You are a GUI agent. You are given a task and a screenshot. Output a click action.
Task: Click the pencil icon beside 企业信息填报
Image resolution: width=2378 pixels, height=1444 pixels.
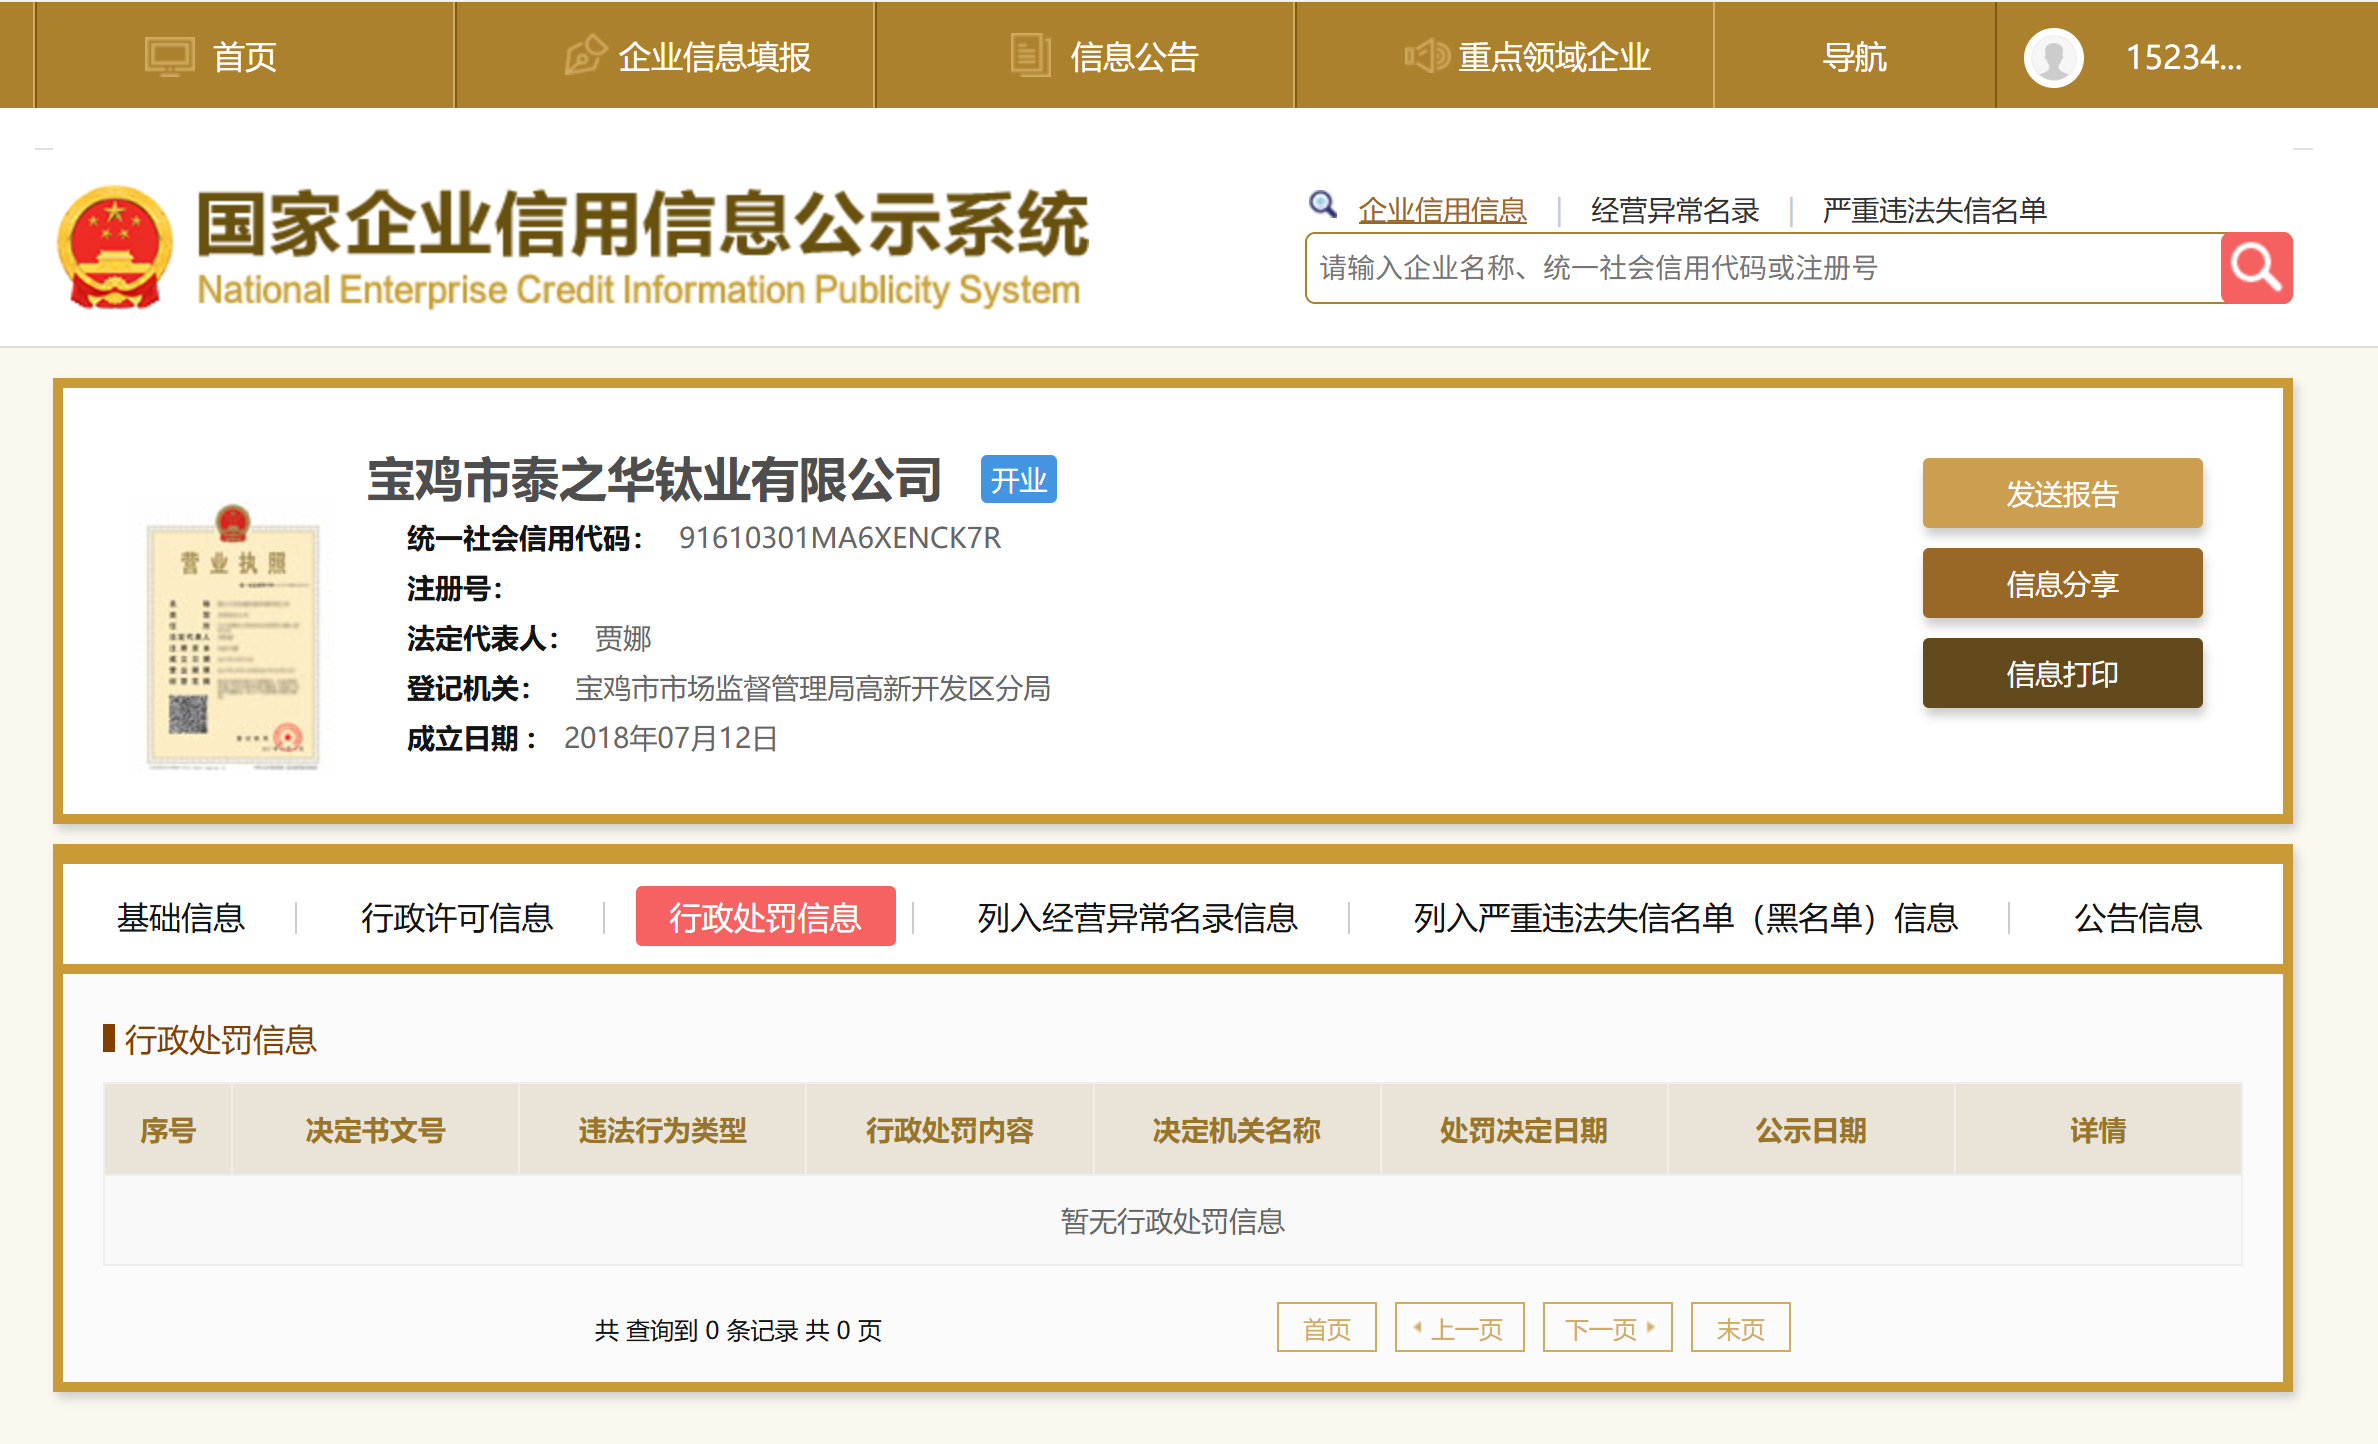tap(585, 56)
